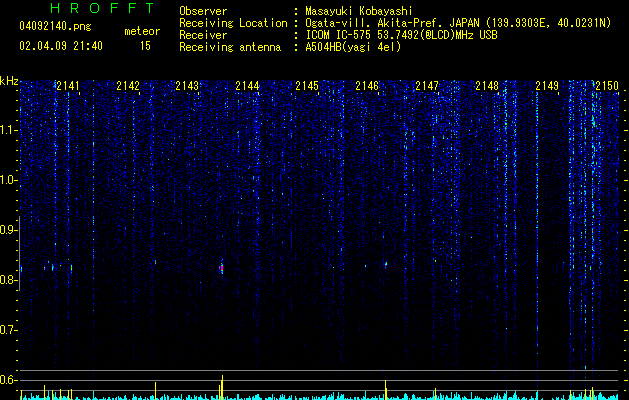
Task: Click the meteor label
Action: point(142,31)
